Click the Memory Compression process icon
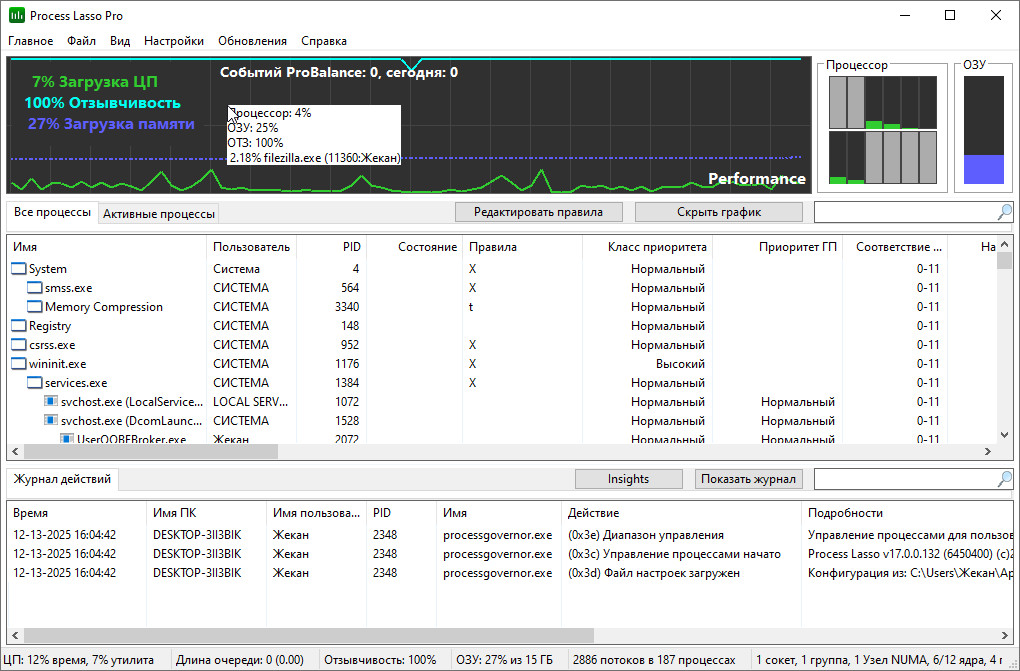Image resolution: width=1020 pixels, height=671 pixels. point(35,307)
